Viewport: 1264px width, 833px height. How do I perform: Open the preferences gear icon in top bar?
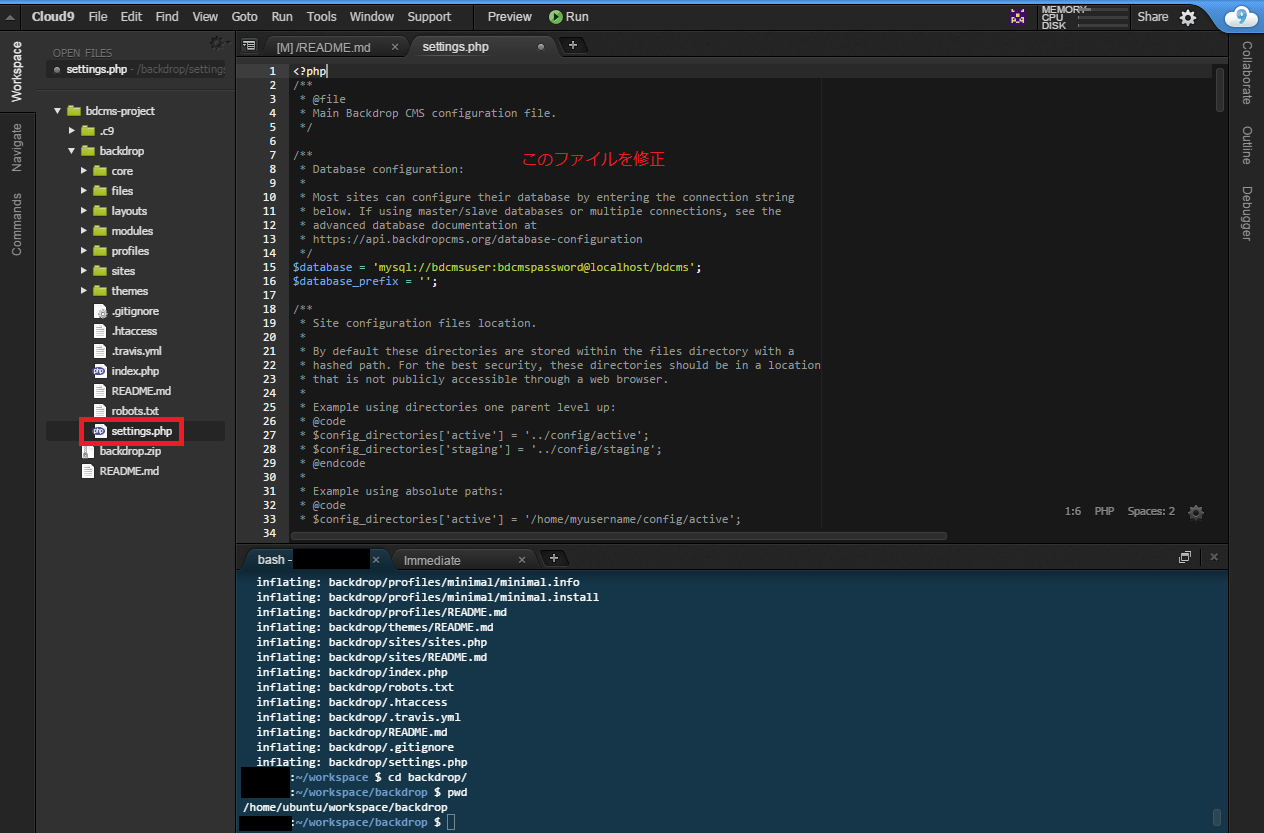point(1188,17)
